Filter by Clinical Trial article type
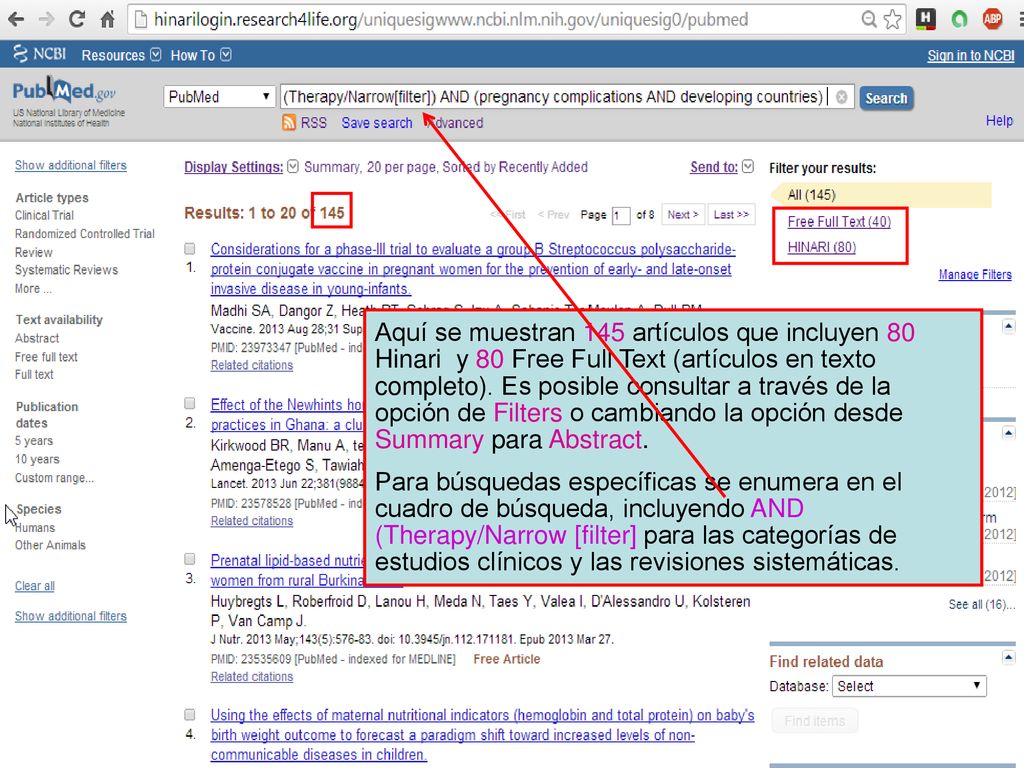 (x=44, y=215)
